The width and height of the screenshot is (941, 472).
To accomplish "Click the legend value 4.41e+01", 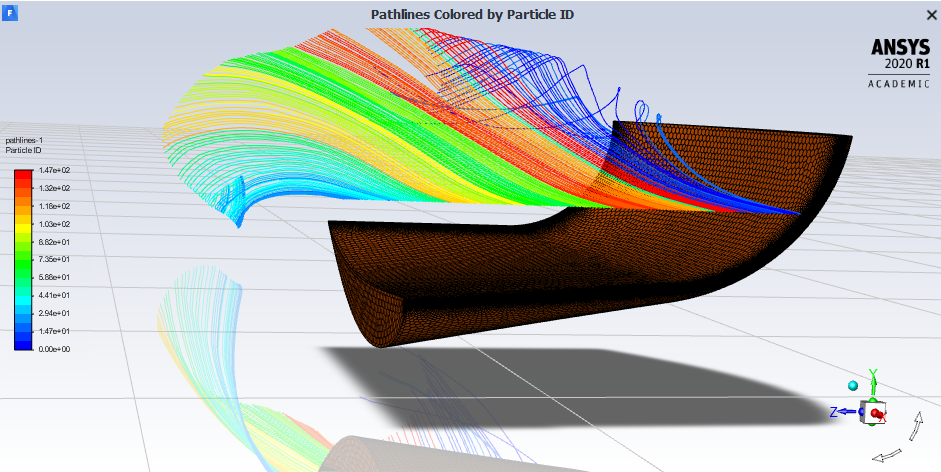I will click(54, 295).
